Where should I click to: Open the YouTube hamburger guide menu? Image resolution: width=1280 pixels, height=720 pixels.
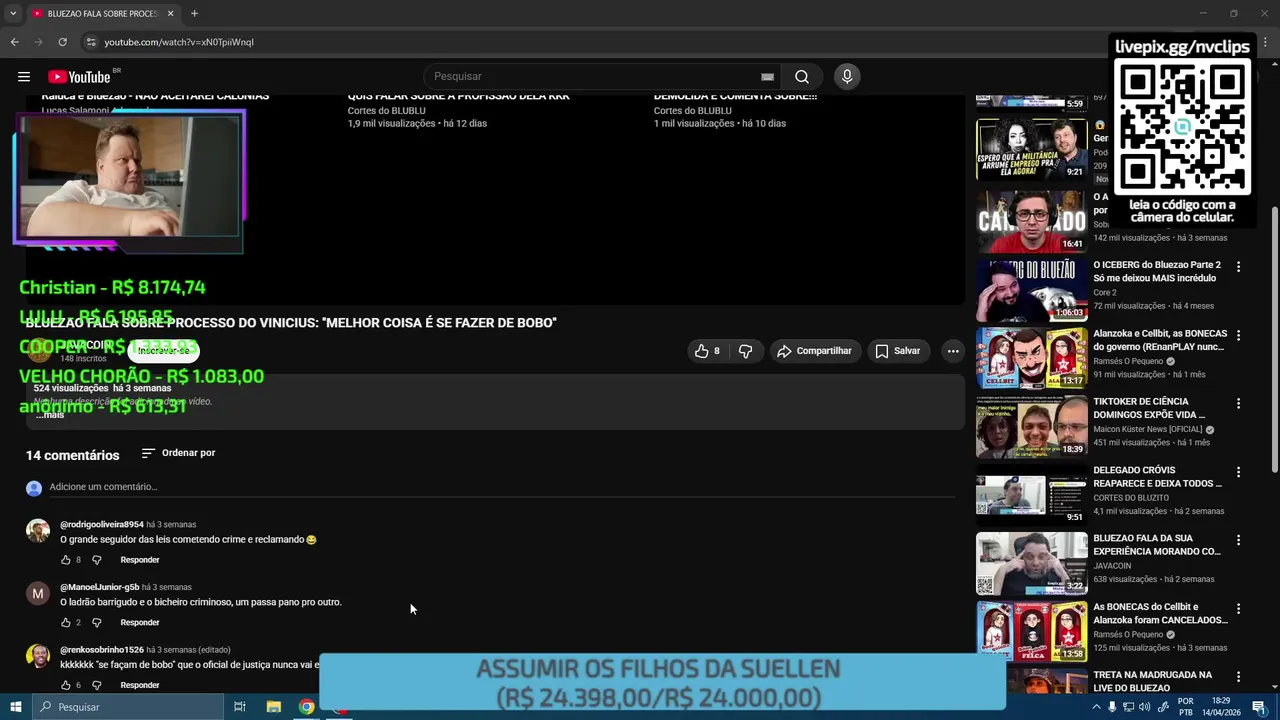(24, 77)
